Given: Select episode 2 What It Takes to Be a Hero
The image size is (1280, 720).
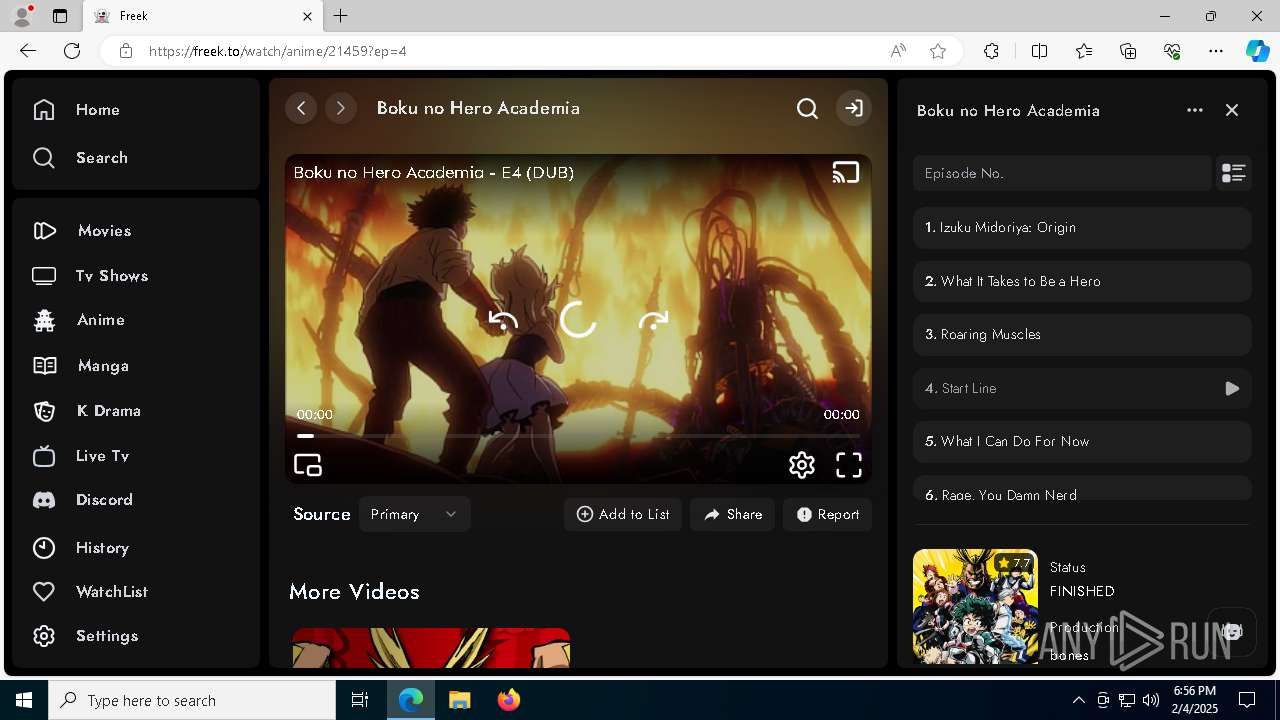Looking at the screenshot, I should click(1082, 282).
